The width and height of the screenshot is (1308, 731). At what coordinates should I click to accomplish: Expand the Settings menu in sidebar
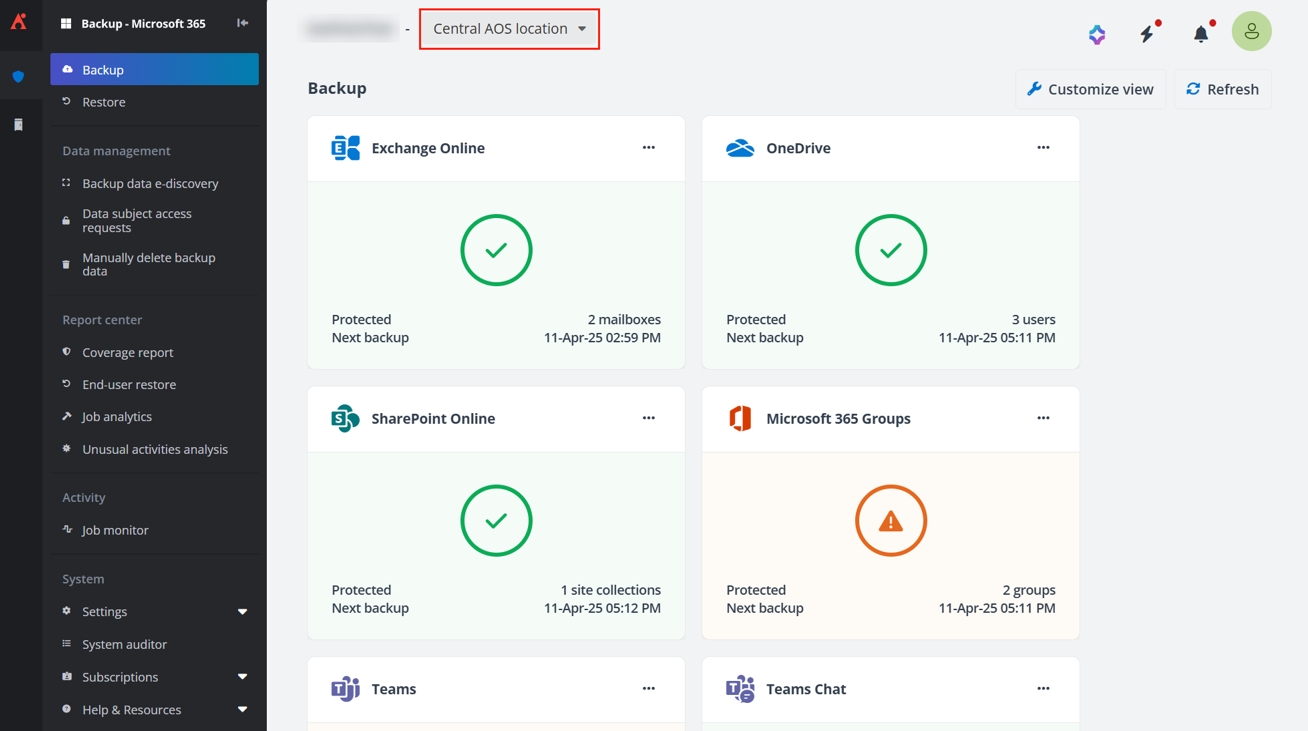point(242,612)
